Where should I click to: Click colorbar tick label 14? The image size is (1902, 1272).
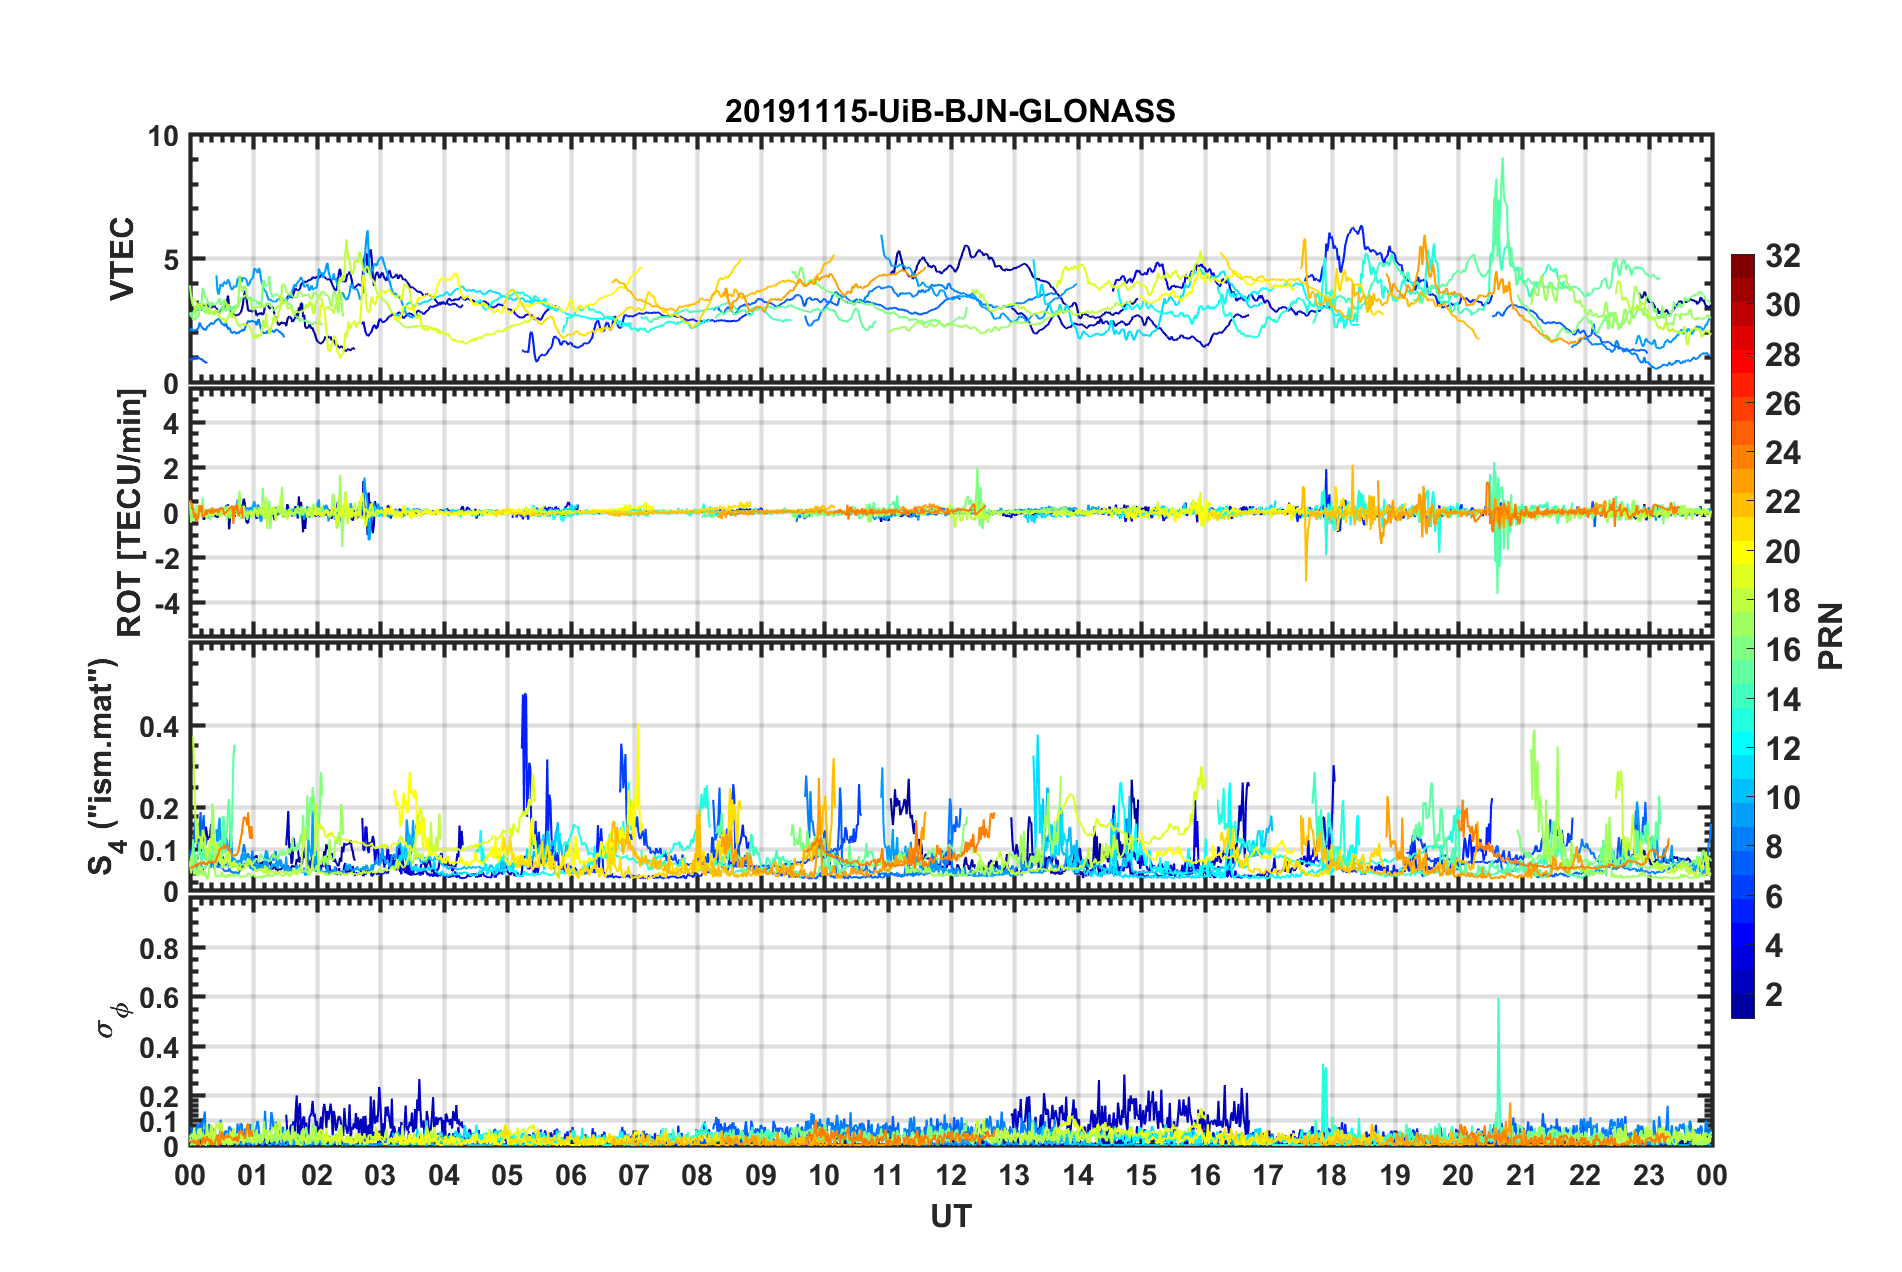(1782, 700)
